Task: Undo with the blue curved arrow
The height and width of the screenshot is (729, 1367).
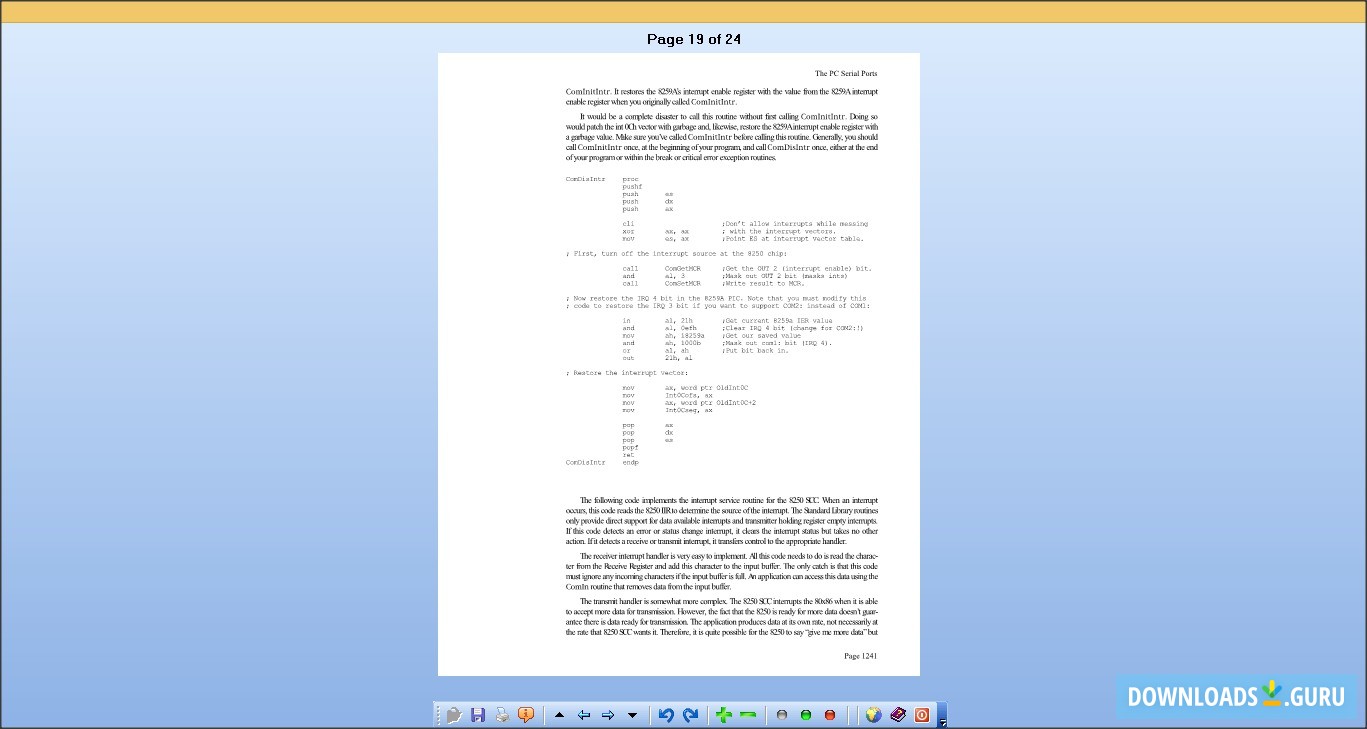Action: (667, 714)
